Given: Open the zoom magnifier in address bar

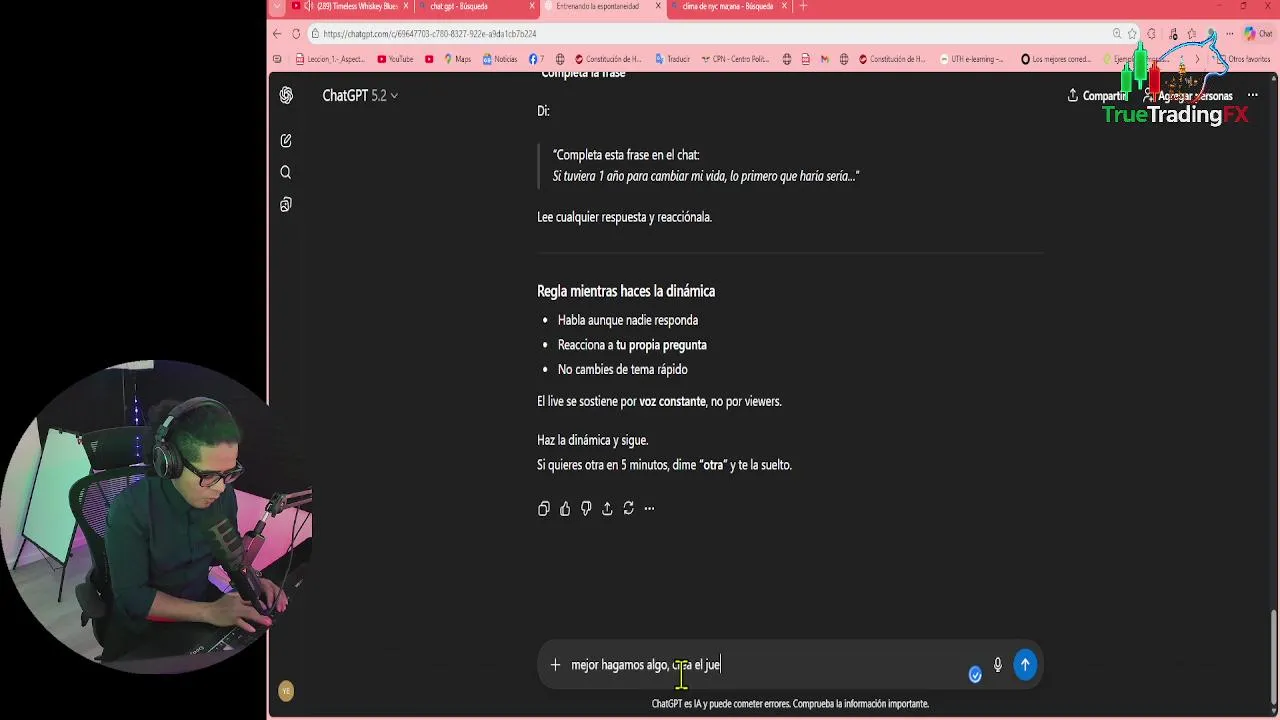Looking at the screenshot, I should [1117, 34].
